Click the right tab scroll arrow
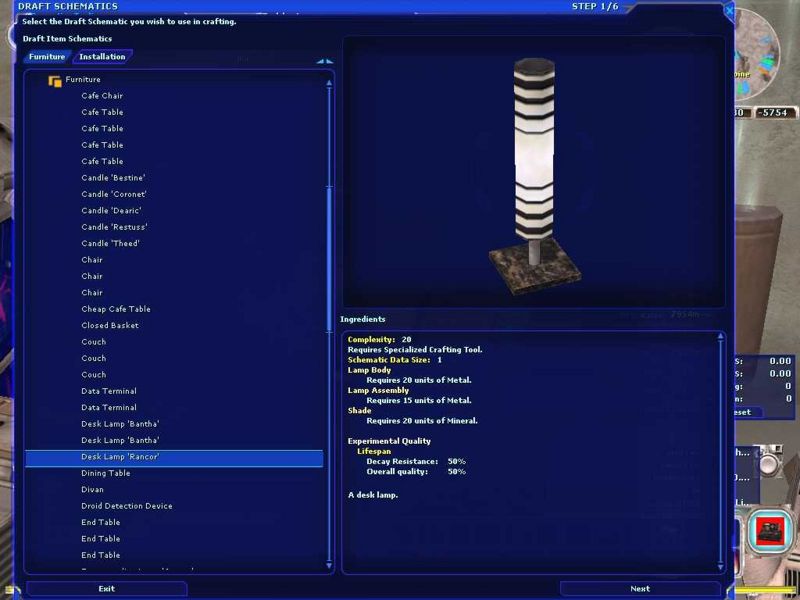 (330, 61)
